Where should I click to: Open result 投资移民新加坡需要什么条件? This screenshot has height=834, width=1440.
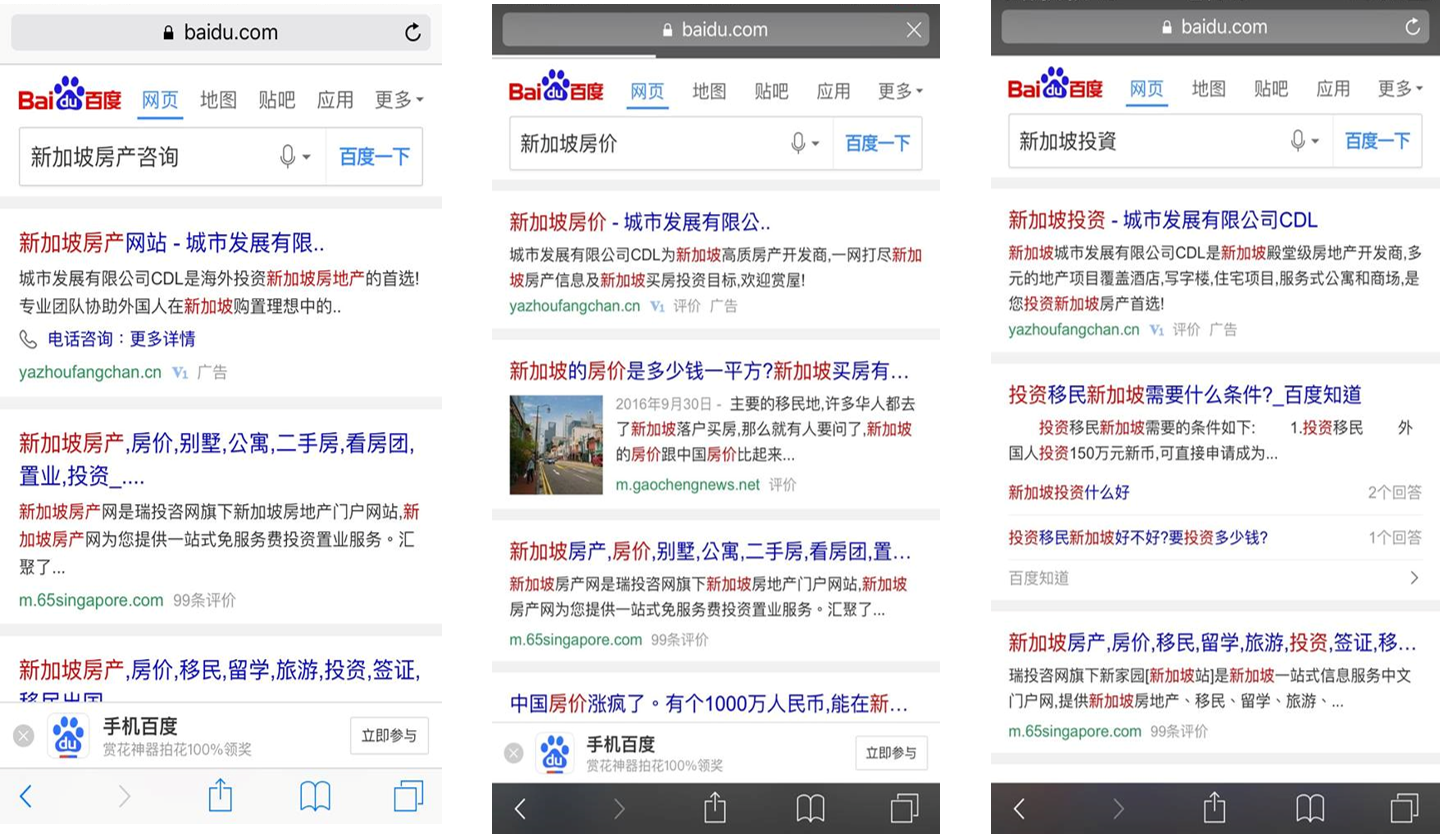point(1184,395)
